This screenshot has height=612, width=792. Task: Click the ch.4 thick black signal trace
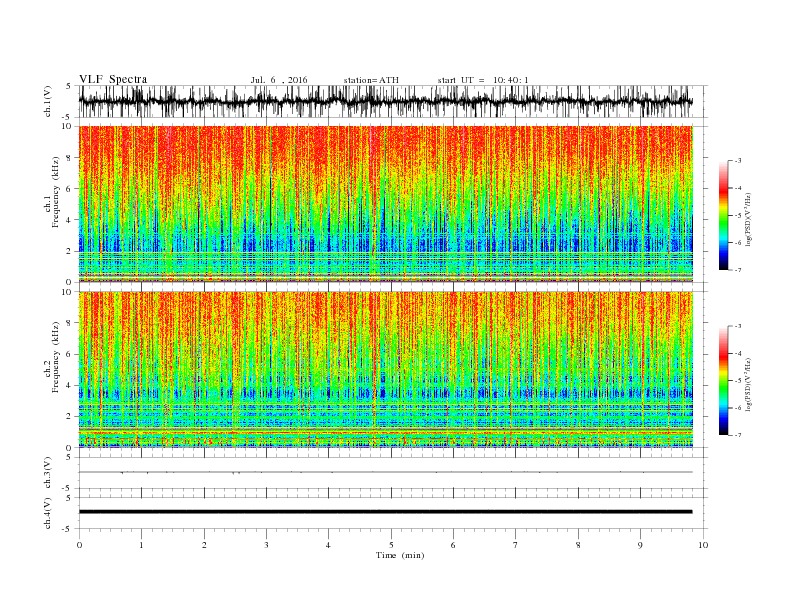click(385, 512)
